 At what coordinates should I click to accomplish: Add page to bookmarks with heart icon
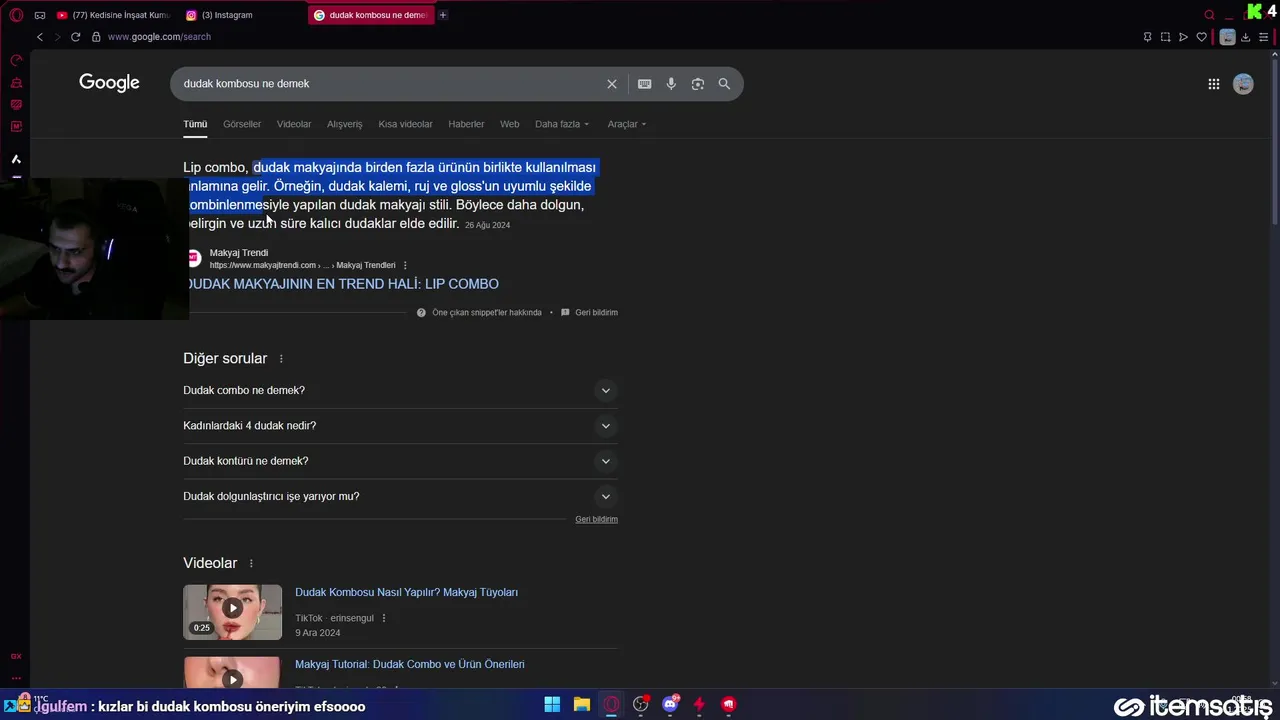coord(1201,37)
